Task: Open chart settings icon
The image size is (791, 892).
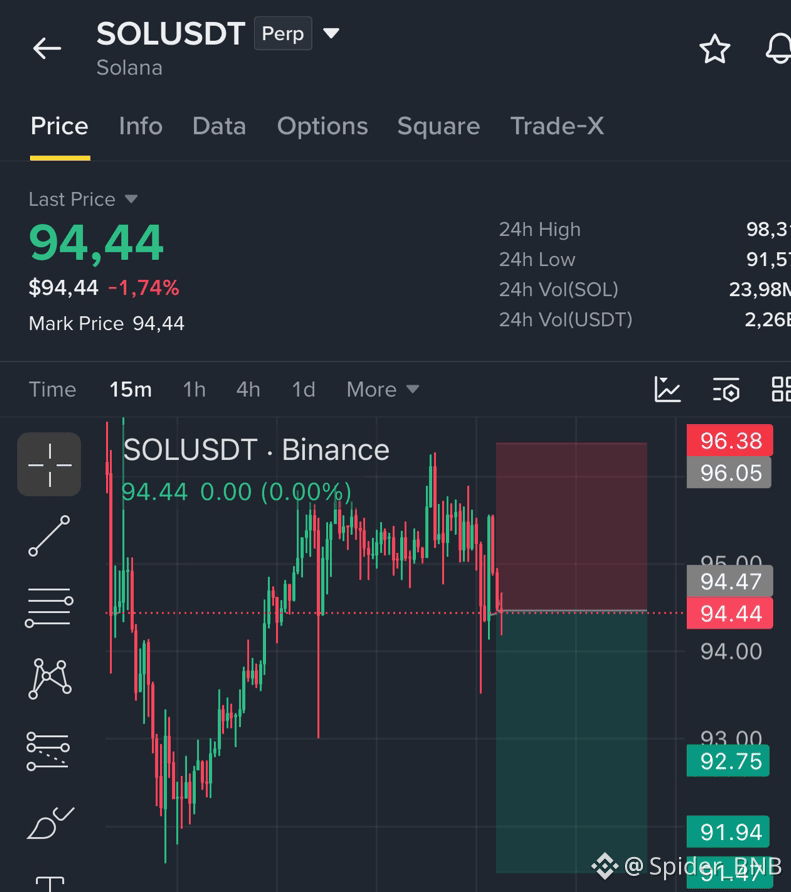Action: coord(726,390)
